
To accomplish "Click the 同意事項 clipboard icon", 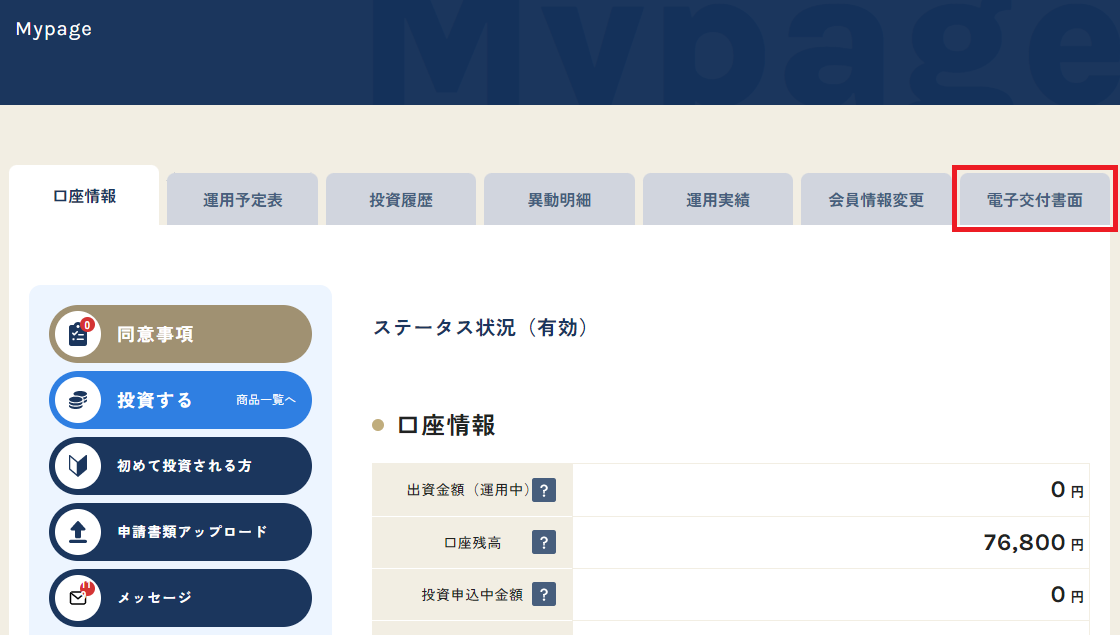I will [78, 334].
